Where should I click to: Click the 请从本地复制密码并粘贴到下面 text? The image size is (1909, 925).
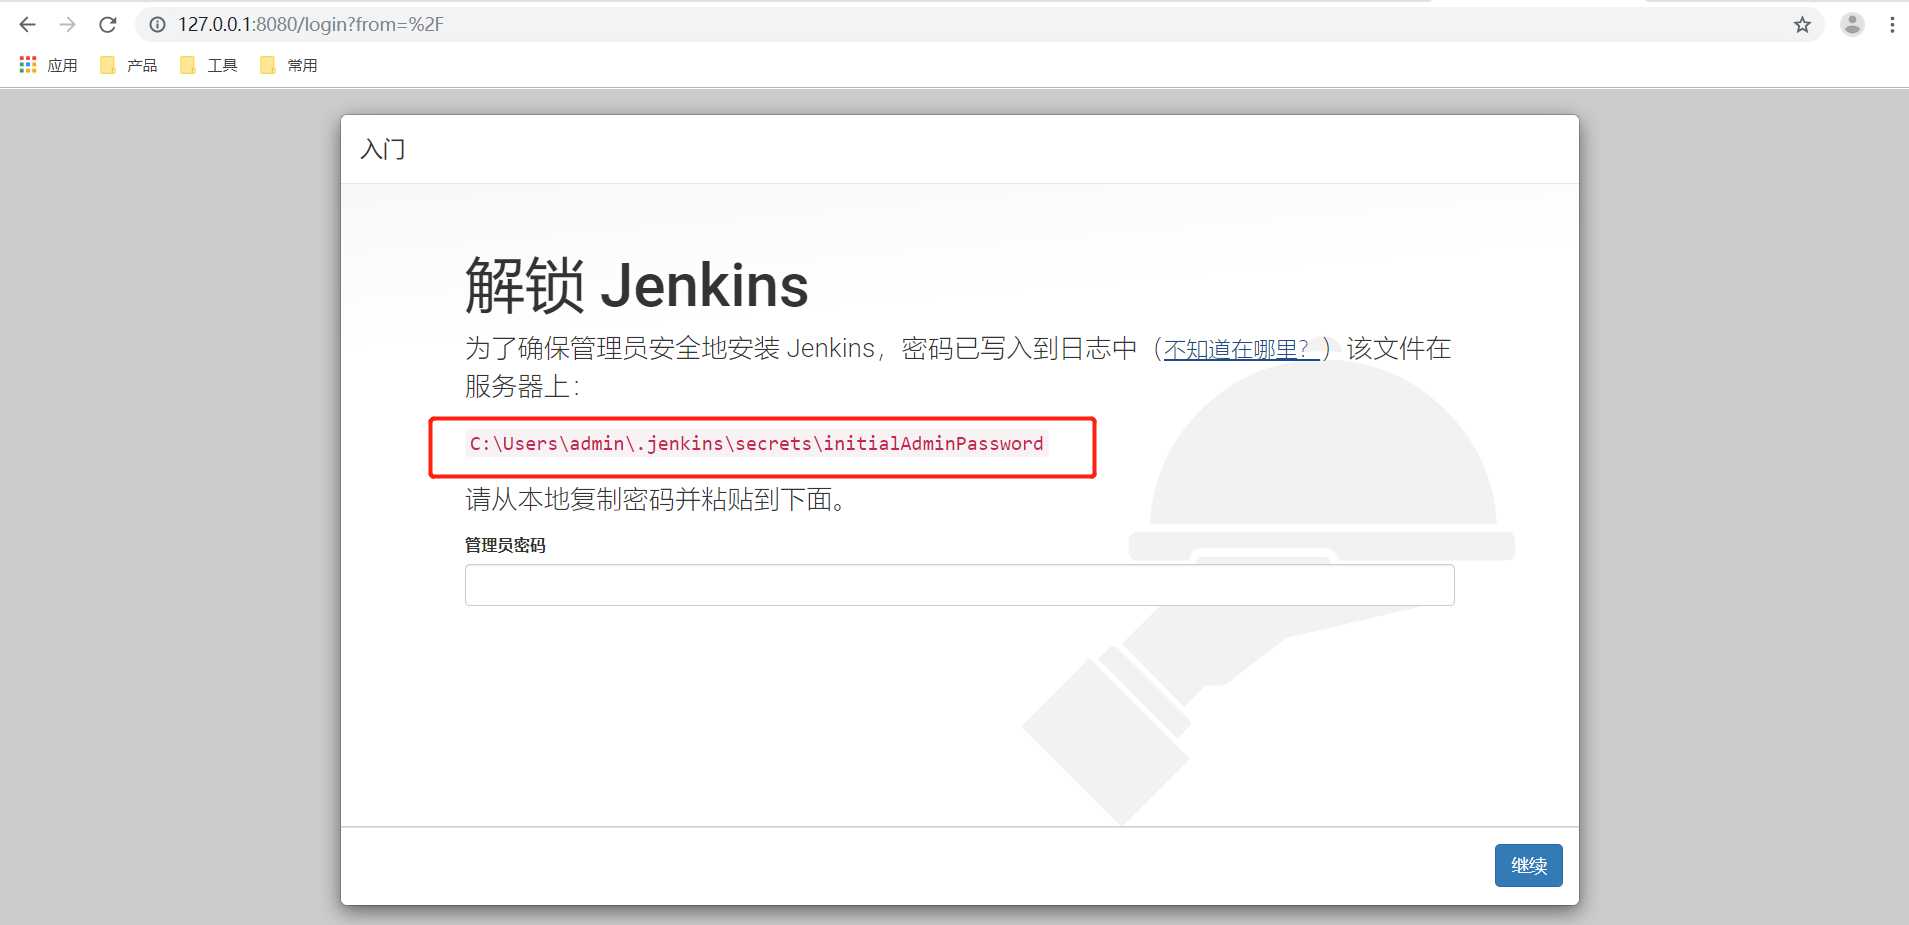point(657,499)
